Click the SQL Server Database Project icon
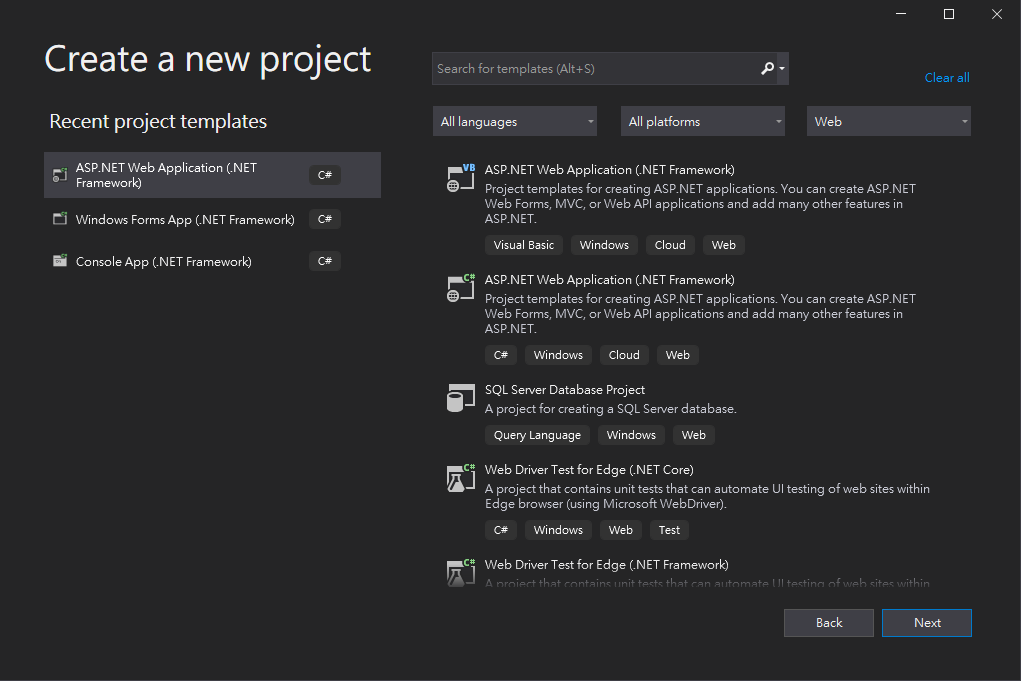Image resolution: width=1021 pixels, height=681 pixels. (x=460, y=398)
